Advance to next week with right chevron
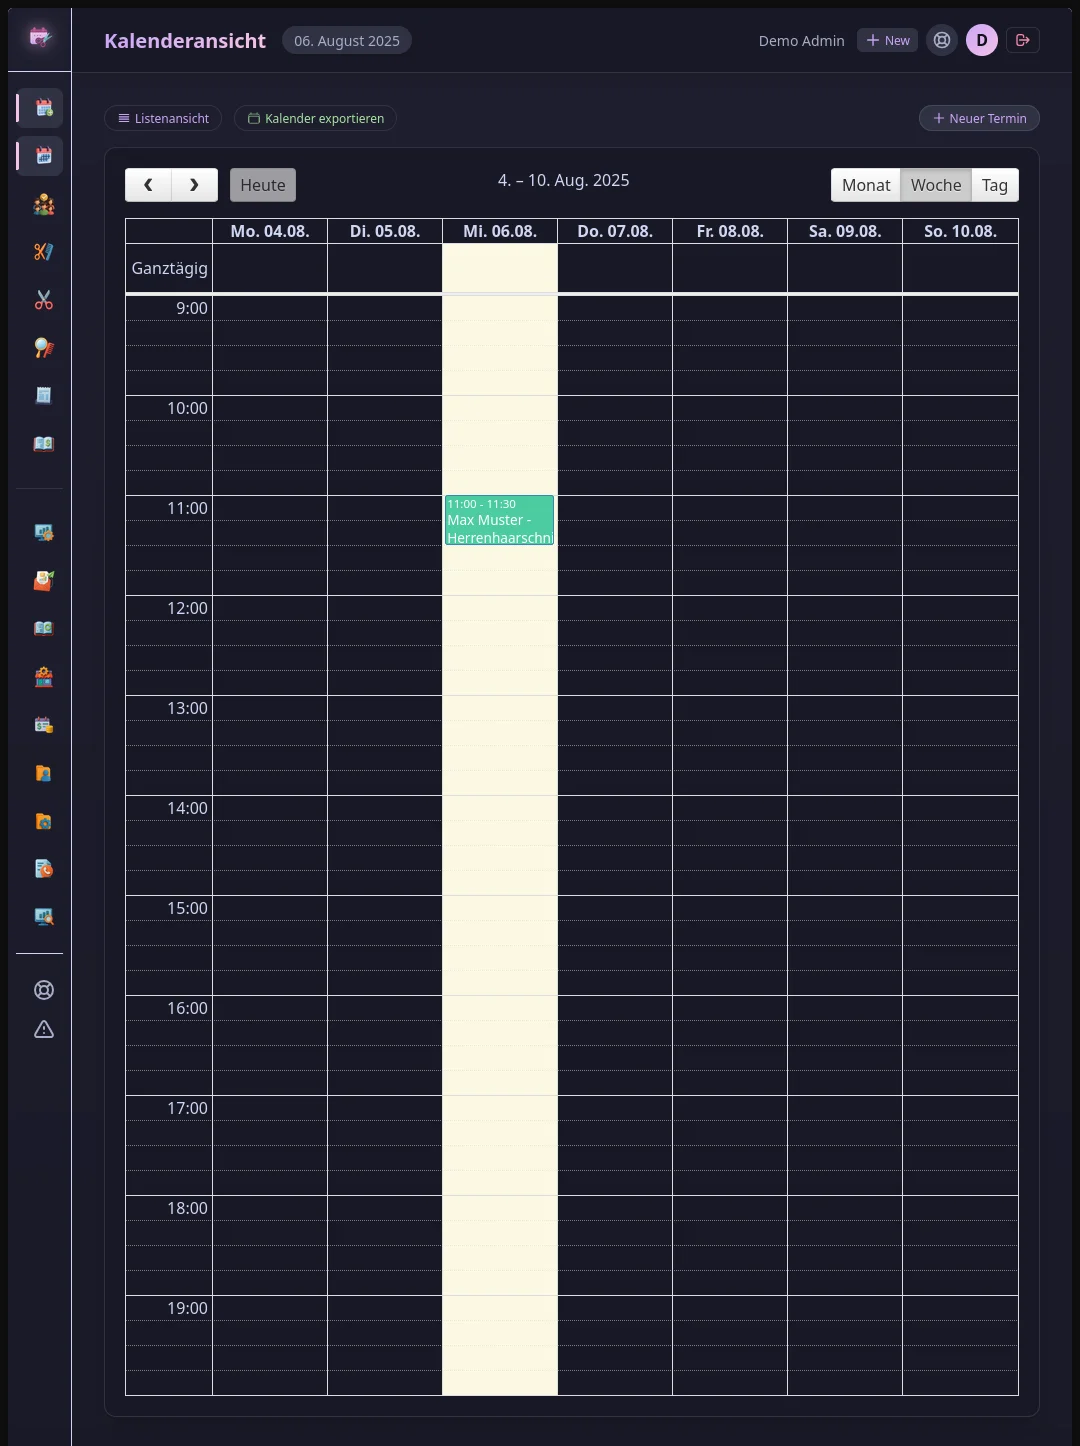The height and width of the screenshot is (1446, 1080). (x=194, y=185)
